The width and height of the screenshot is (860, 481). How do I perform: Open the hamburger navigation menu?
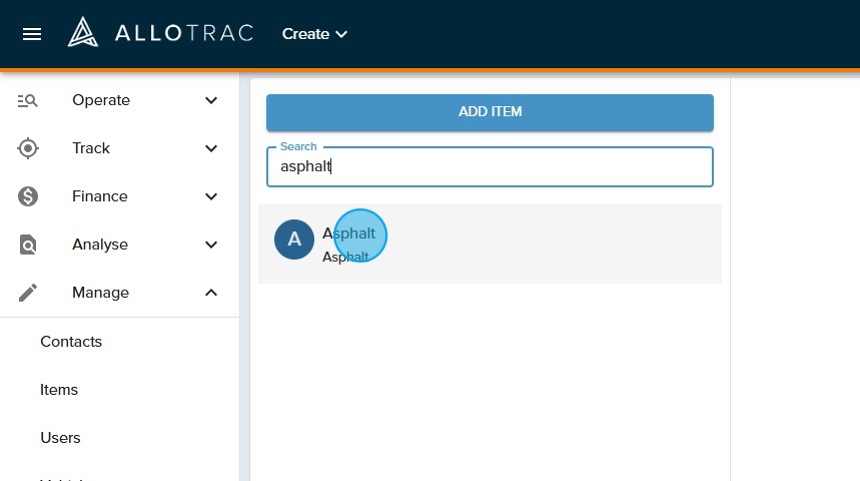(32, 34)
